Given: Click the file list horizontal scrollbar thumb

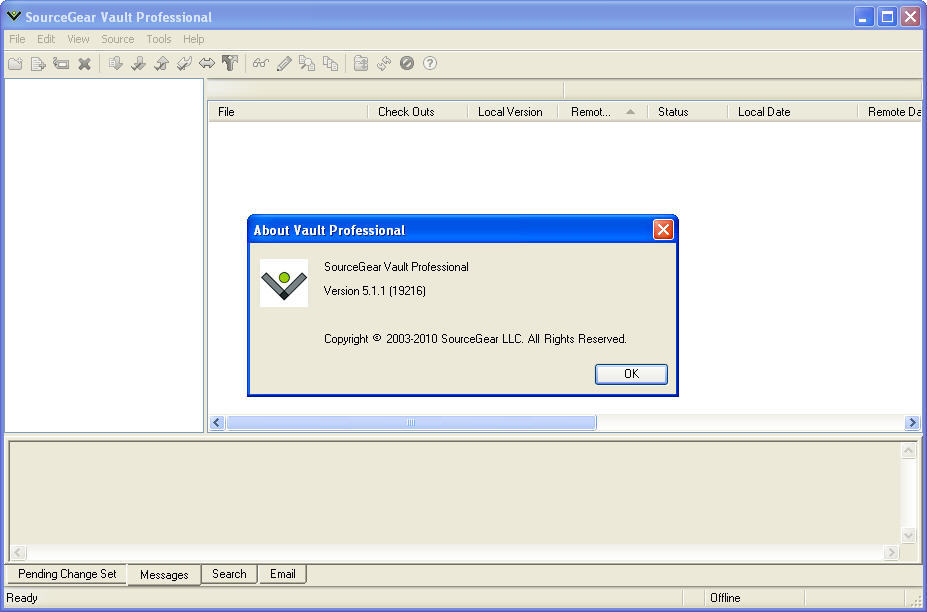Looking at the screenshot, I should click(411, 422).
